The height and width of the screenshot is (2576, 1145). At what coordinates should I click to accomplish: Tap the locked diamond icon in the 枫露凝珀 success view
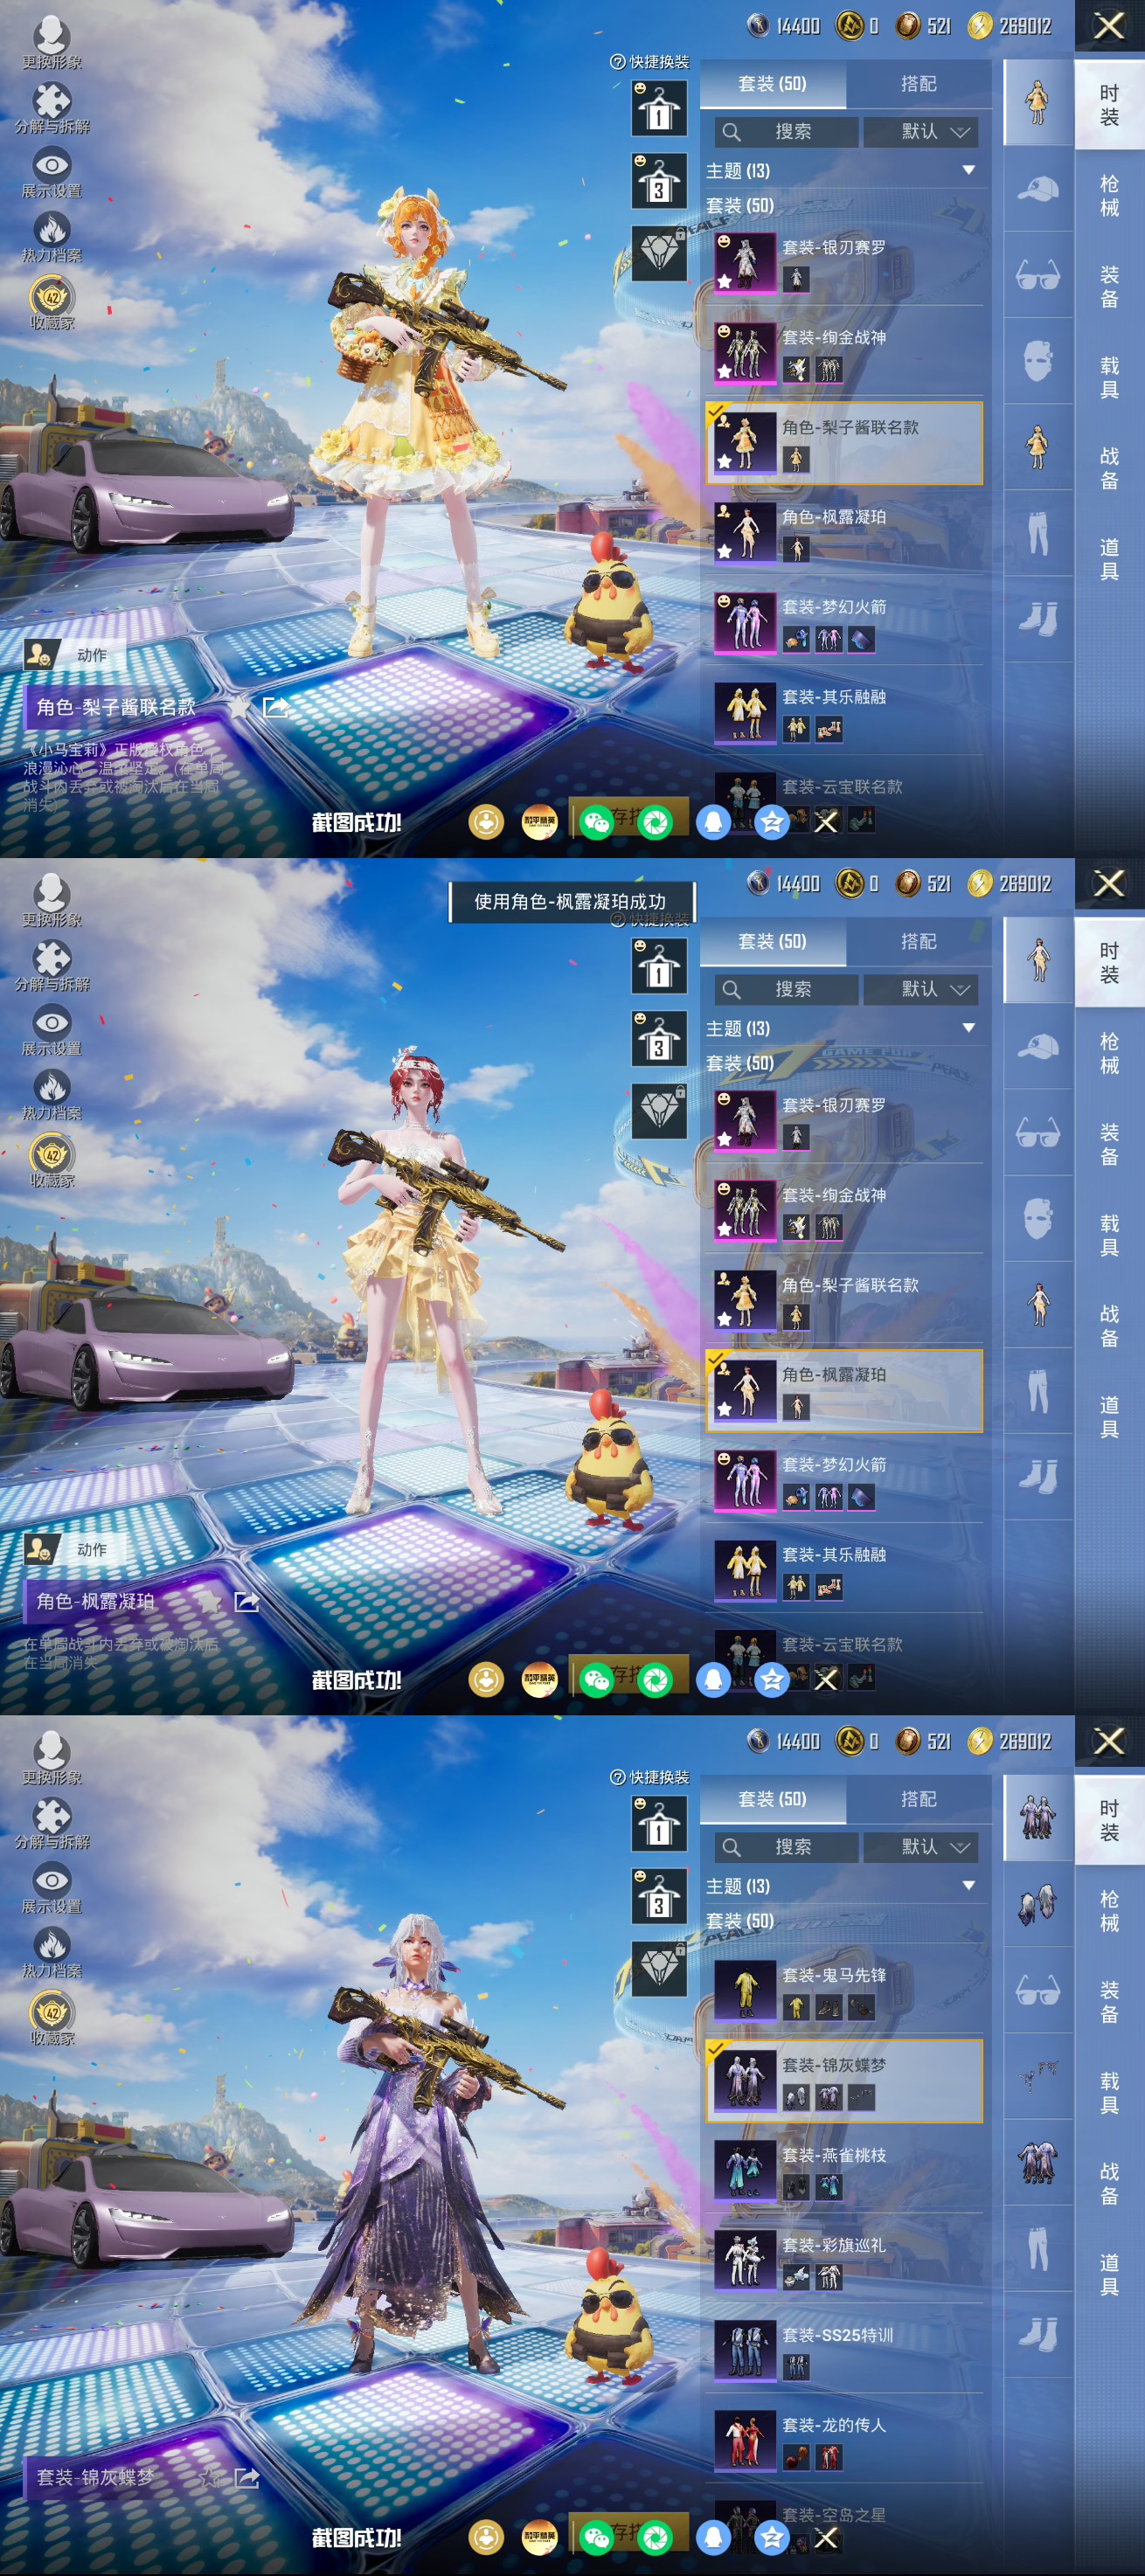point(659,1111)
